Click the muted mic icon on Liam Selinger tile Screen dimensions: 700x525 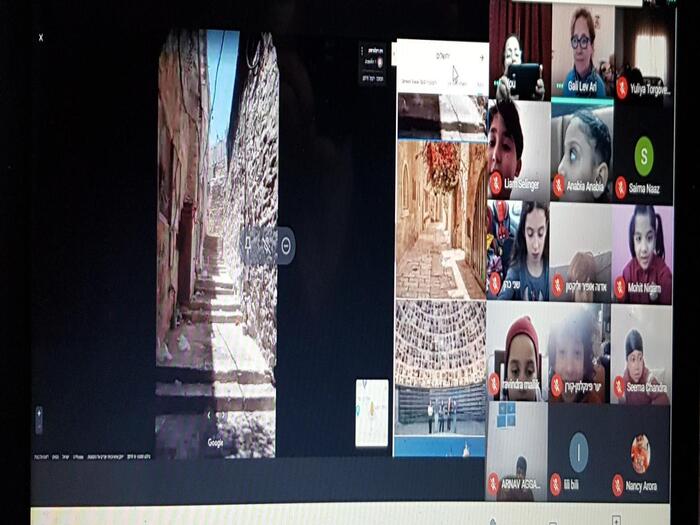click(496, 183)
